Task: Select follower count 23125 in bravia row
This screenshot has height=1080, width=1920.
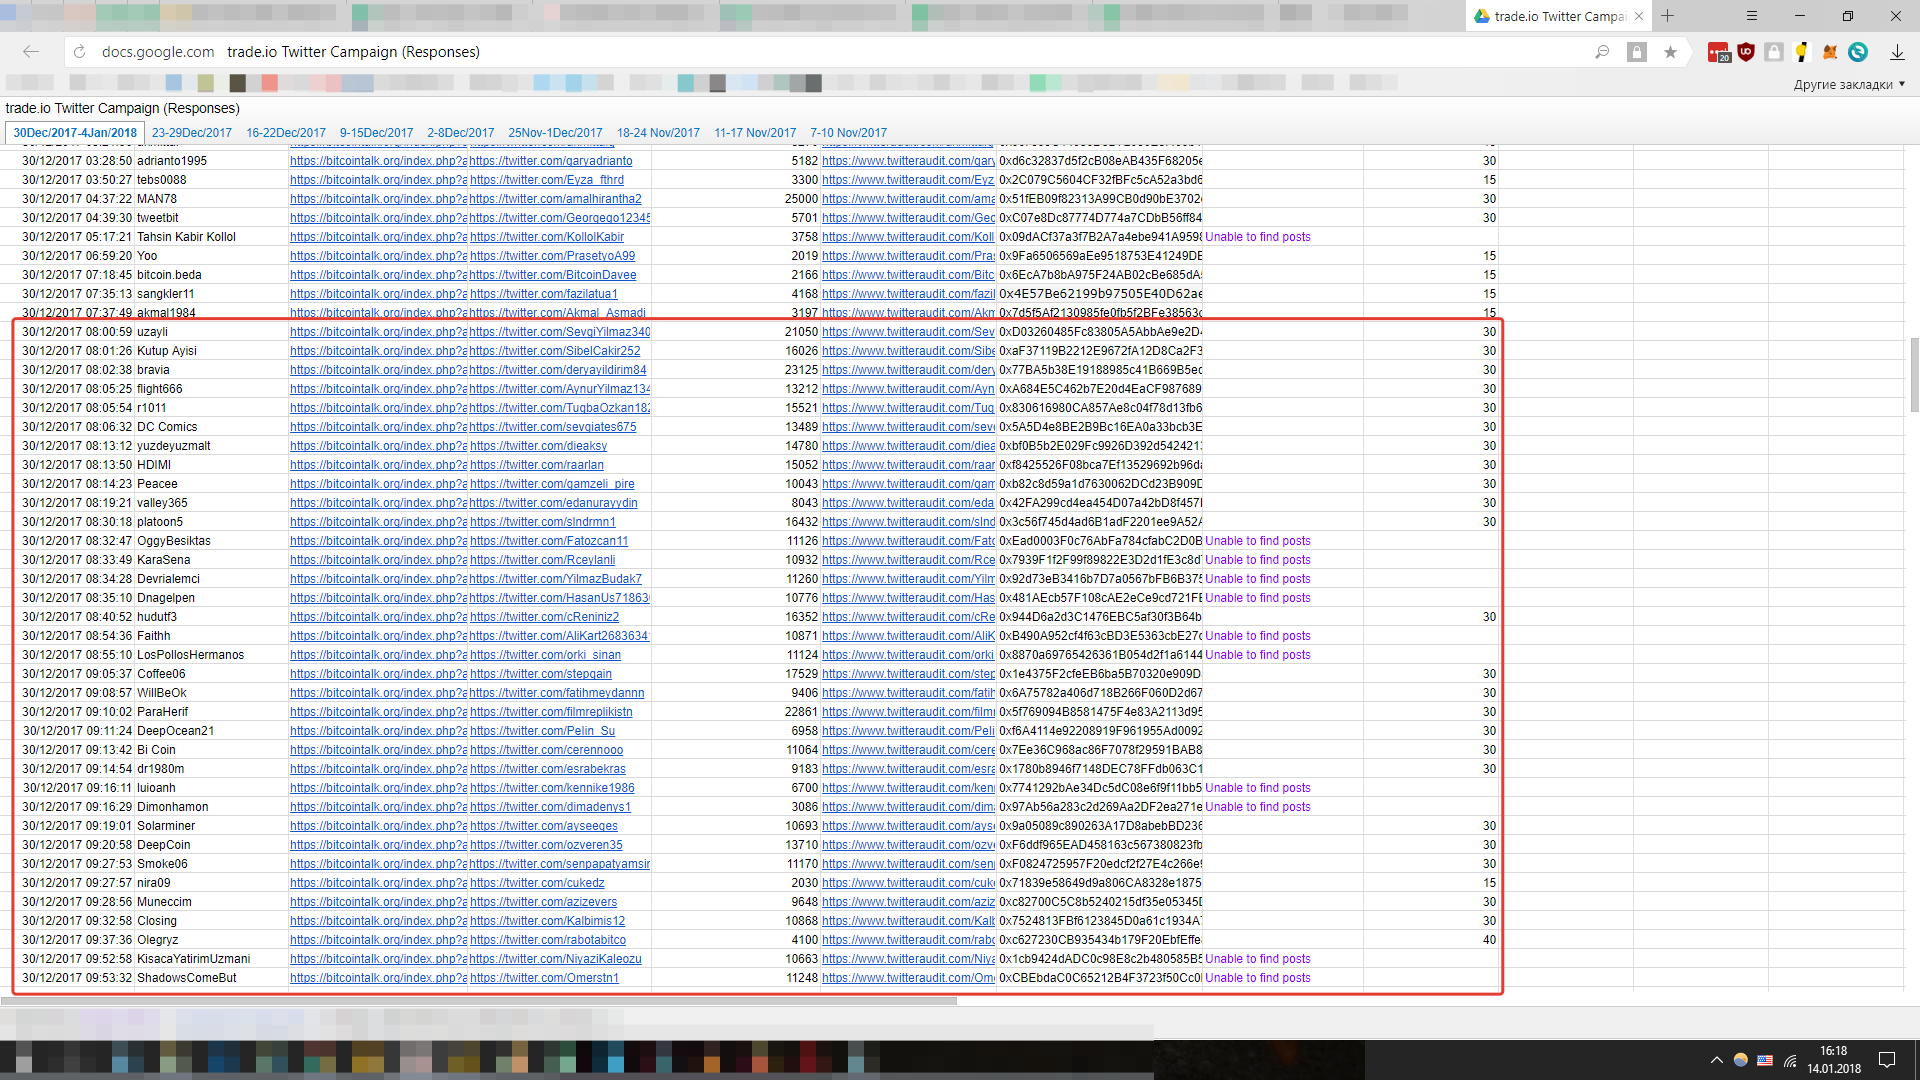Action: pos(801,370)
